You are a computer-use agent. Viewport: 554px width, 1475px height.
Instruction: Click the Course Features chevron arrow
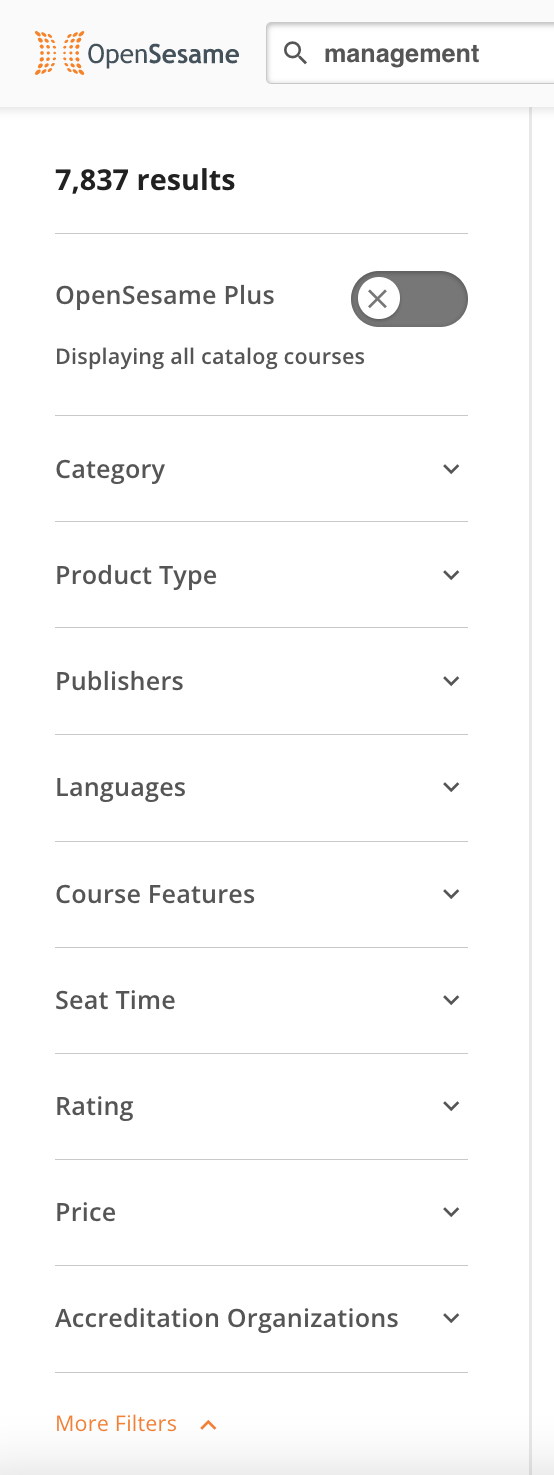tap(451, 894)
